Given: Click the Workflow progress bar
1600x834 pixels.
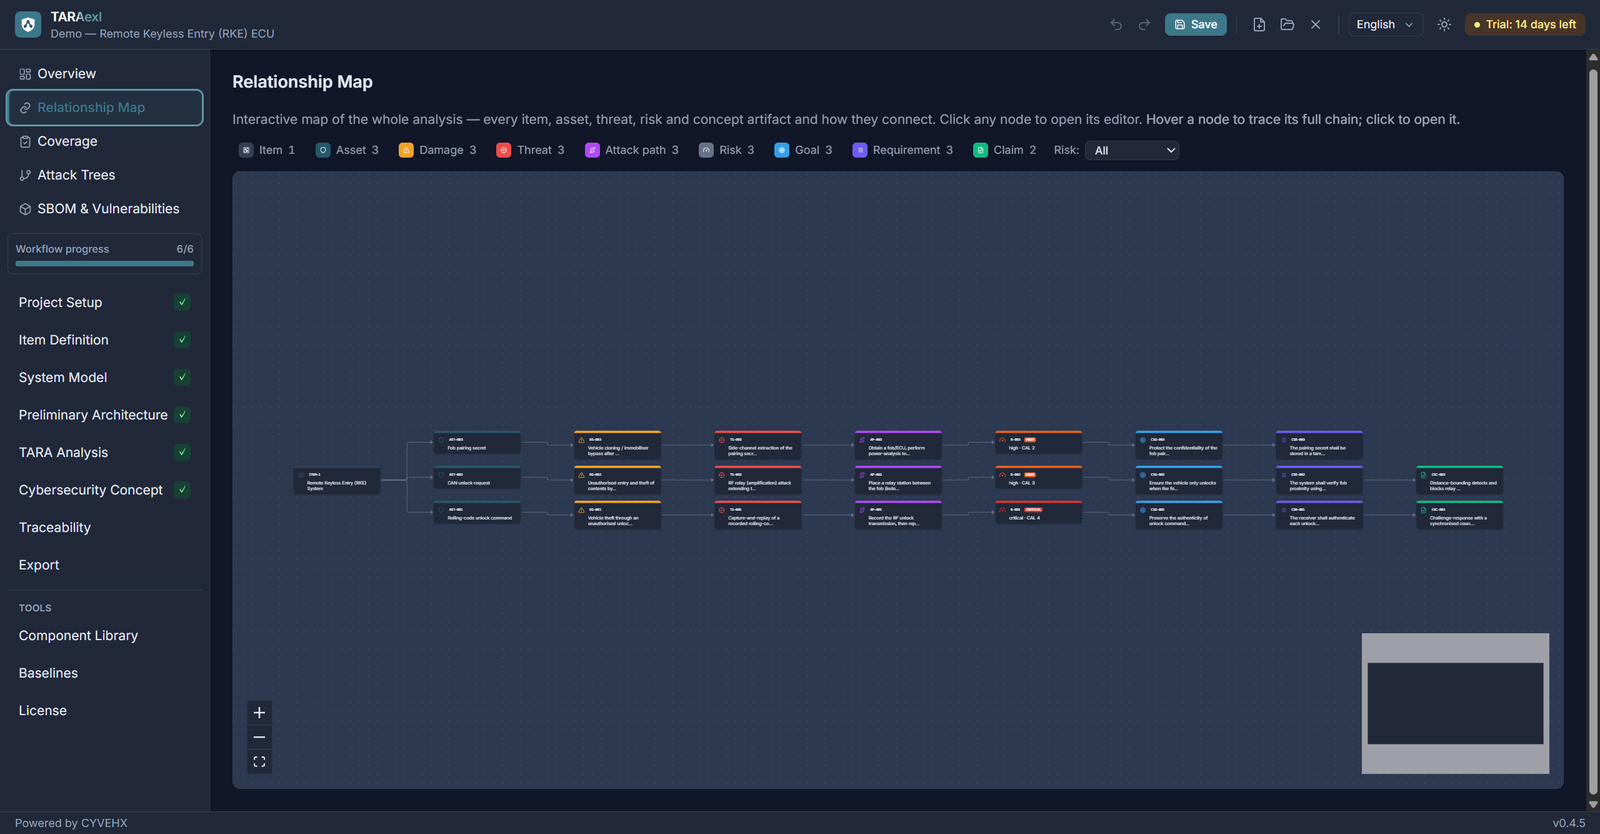Looking at the screenshot, I should tap(105, 264).
